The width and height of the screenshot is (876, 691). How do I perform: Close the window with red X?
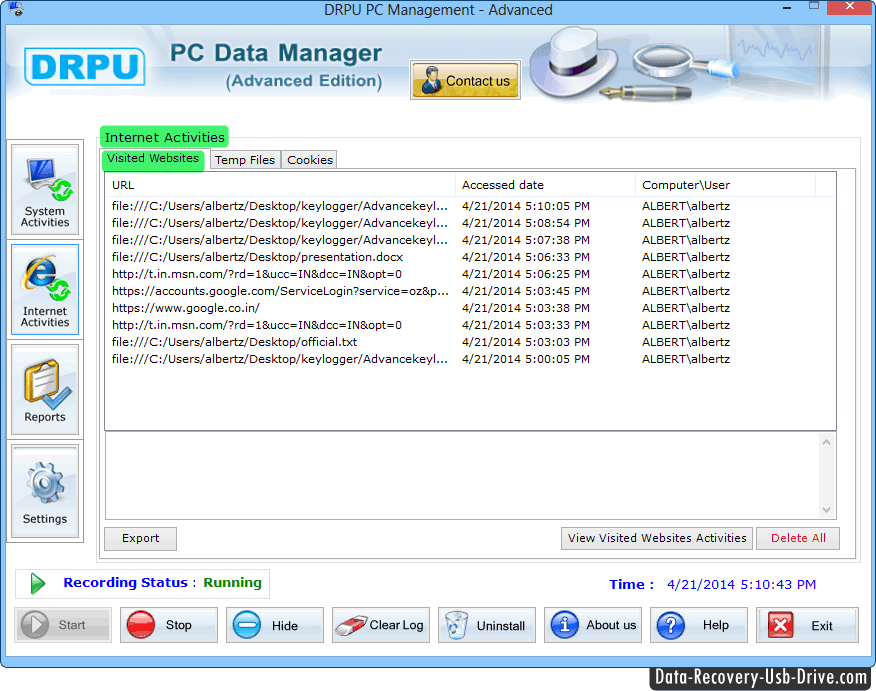coord(850,7)
